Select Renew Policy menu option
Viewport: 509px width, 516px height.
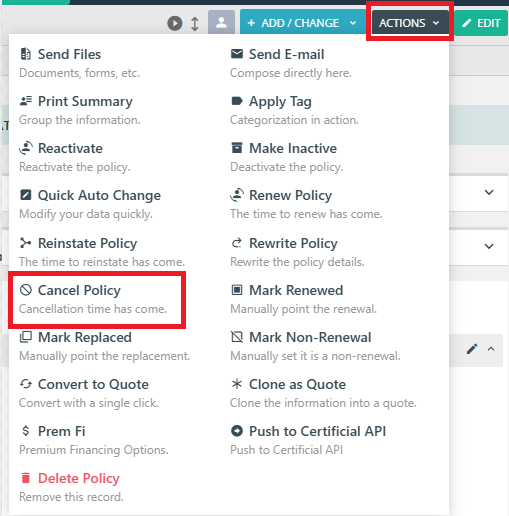click(307, 204)
